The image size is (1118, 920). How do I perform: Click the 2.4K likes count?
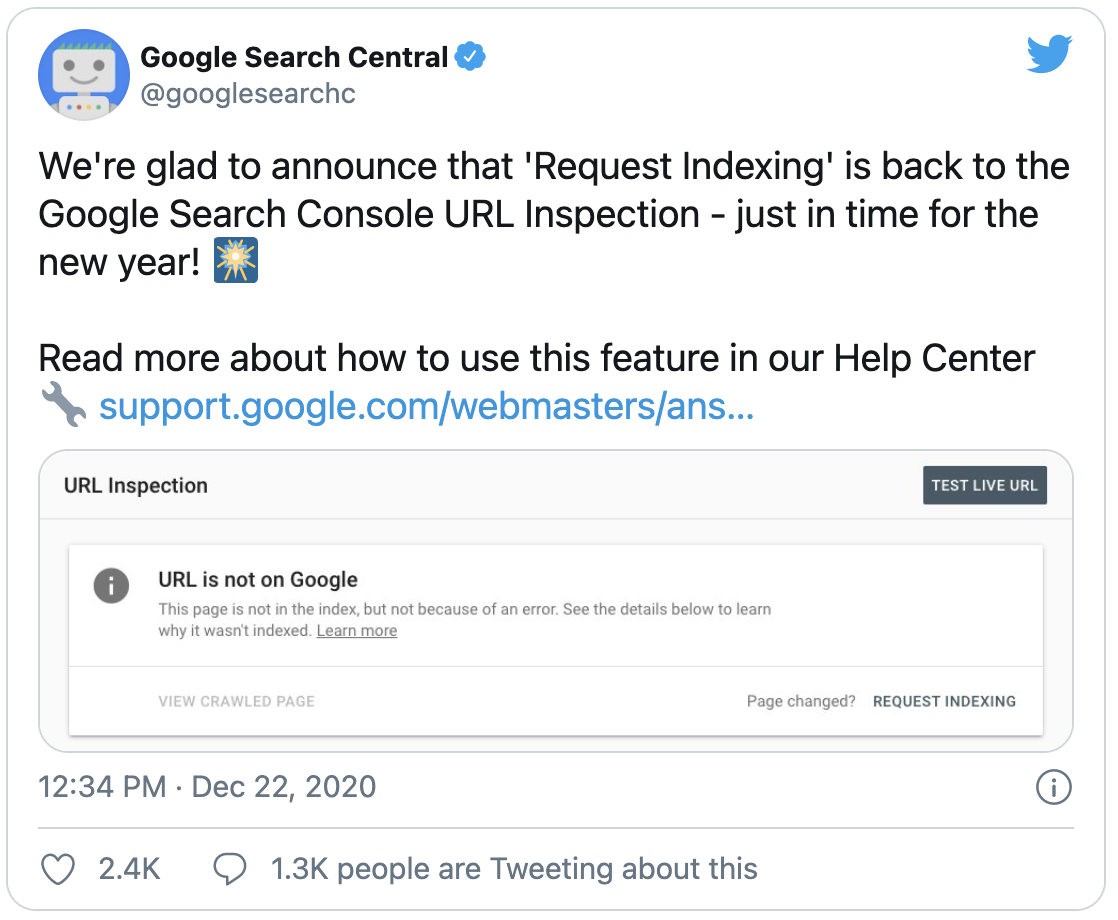click(x=129, y=869)
